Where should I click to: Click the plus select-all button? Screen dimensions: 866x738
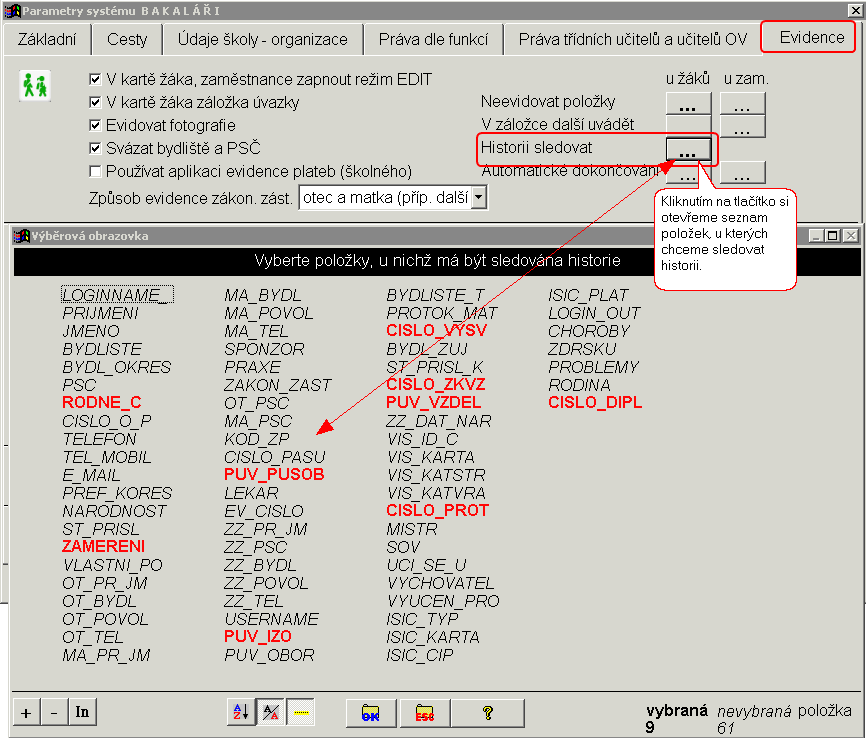(26, 713)
